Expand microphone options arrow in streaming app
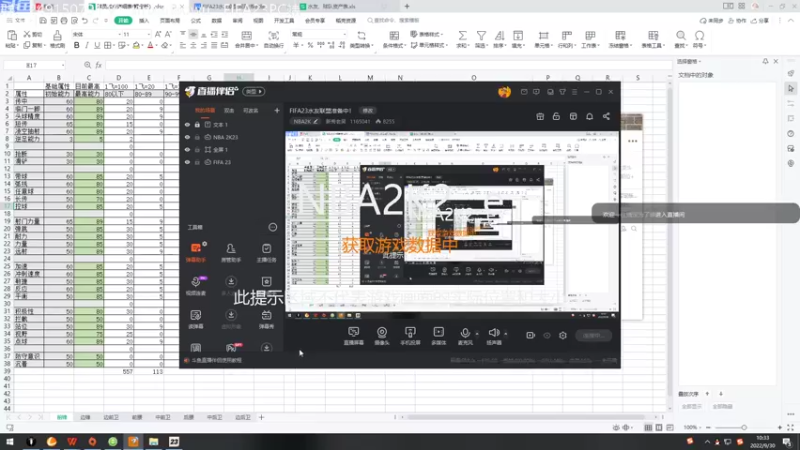Screen dimensions: 800x450 477,334
